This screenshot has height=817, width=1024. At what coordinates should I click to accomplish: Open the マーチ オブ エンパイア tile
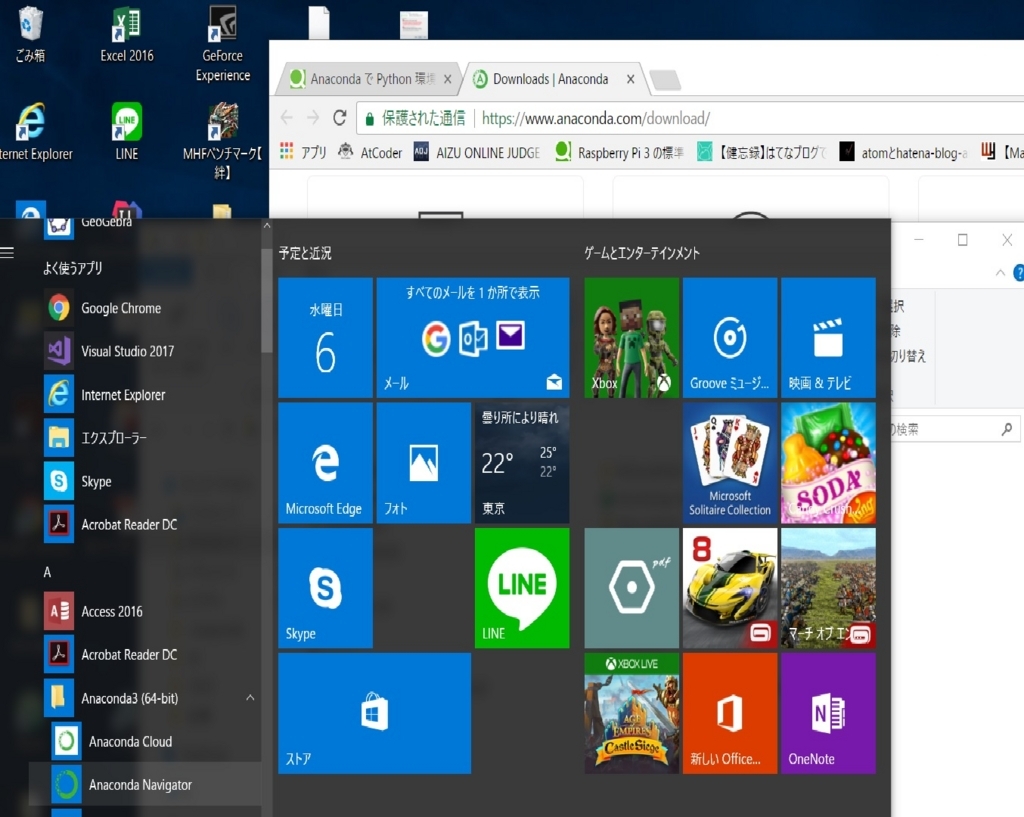[x=828, y=588]
